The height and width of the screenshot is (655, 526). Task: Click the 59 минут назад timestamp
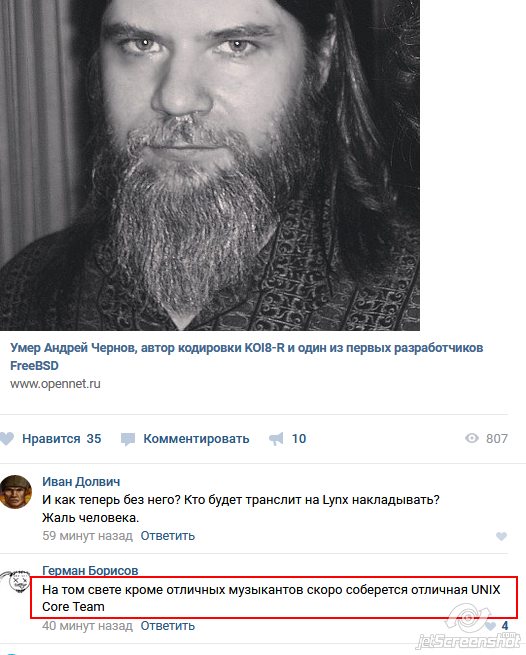pyautogui.click(x=87, y=536)
